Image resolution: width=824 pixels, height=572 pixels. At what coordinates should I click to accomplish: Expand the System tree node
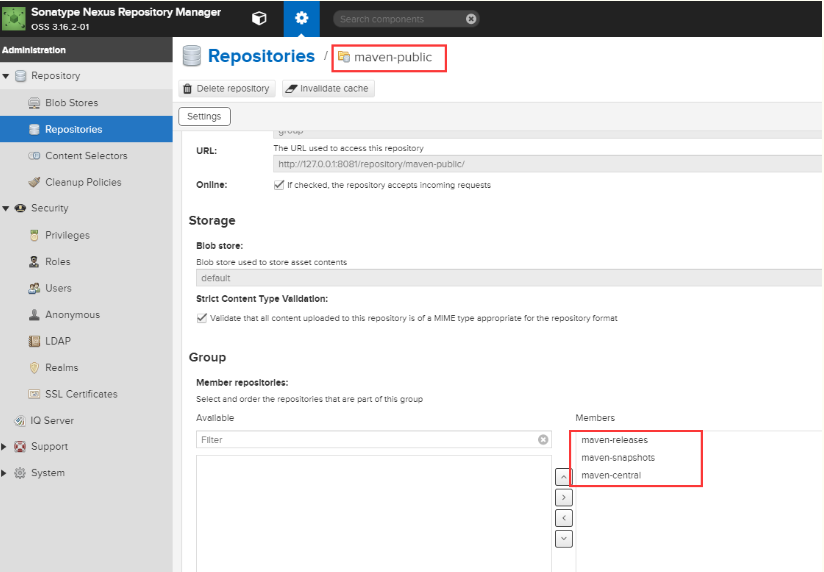(x=4, y=473)
